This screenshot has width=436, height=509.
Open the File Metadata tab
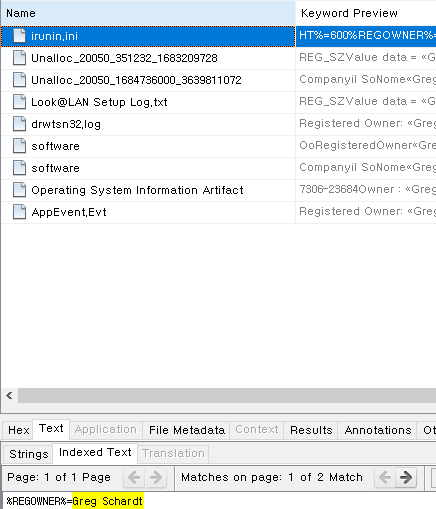(187, 430)
